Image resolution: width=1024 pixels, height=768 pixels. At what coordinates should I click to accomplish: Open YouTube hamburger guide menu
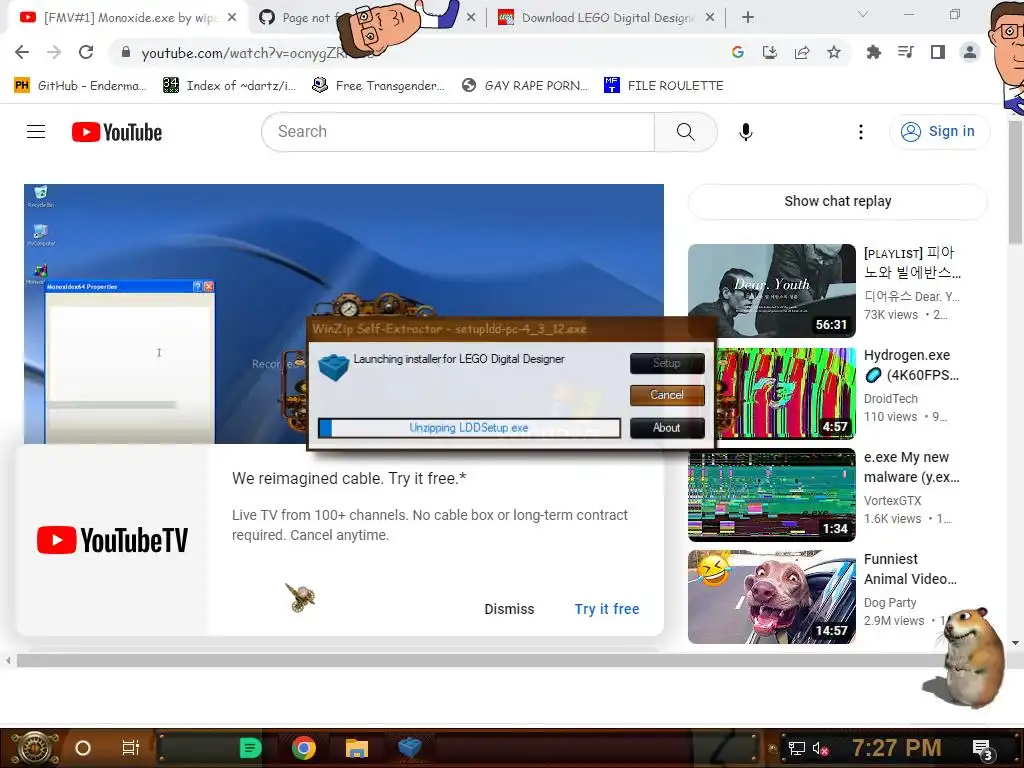point(36,132)
